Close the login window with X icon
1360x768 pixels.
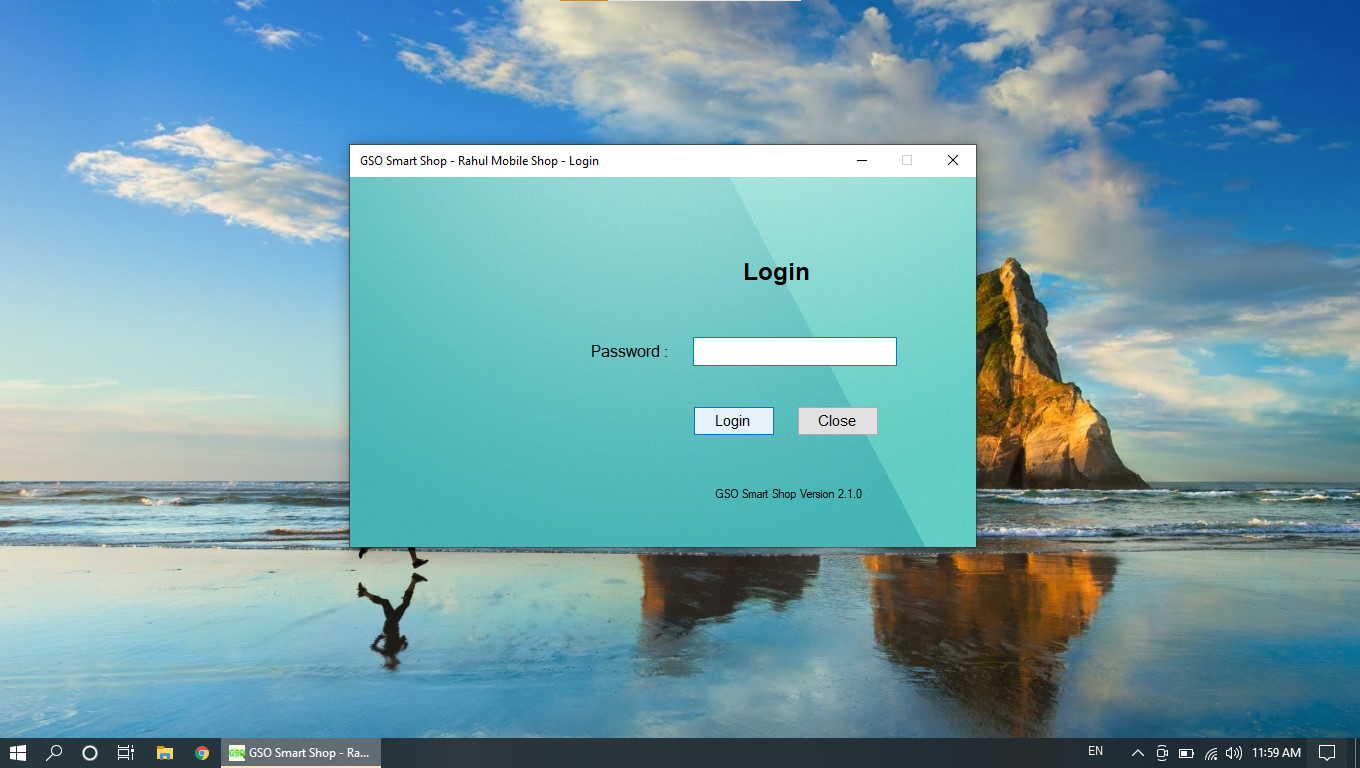953,160
